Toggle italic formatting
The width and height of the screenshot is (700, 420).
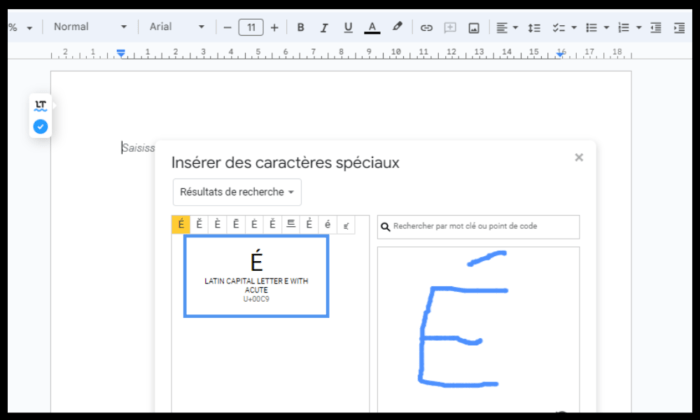click(x=324, y=28)
